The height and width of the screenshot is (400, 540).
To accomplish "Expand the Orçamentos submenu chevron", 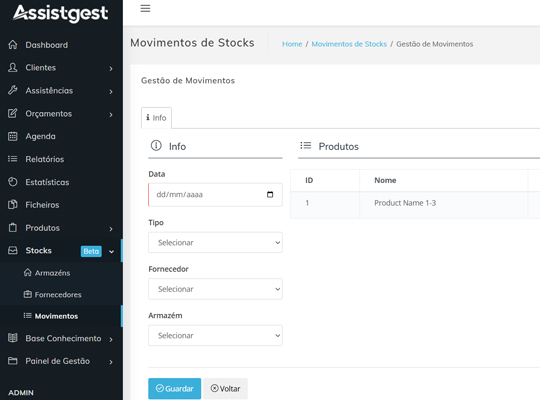I will [111, 115].
